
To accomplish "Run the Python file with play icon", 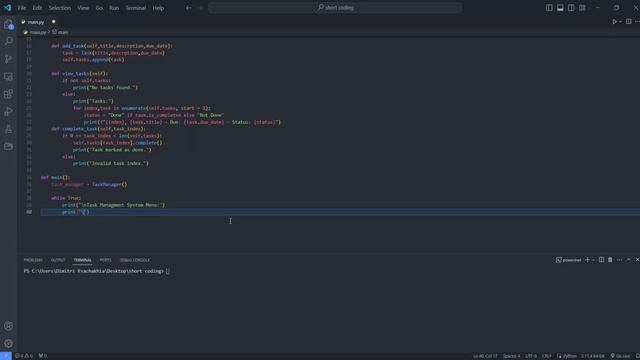I will (x=614, y=22).
